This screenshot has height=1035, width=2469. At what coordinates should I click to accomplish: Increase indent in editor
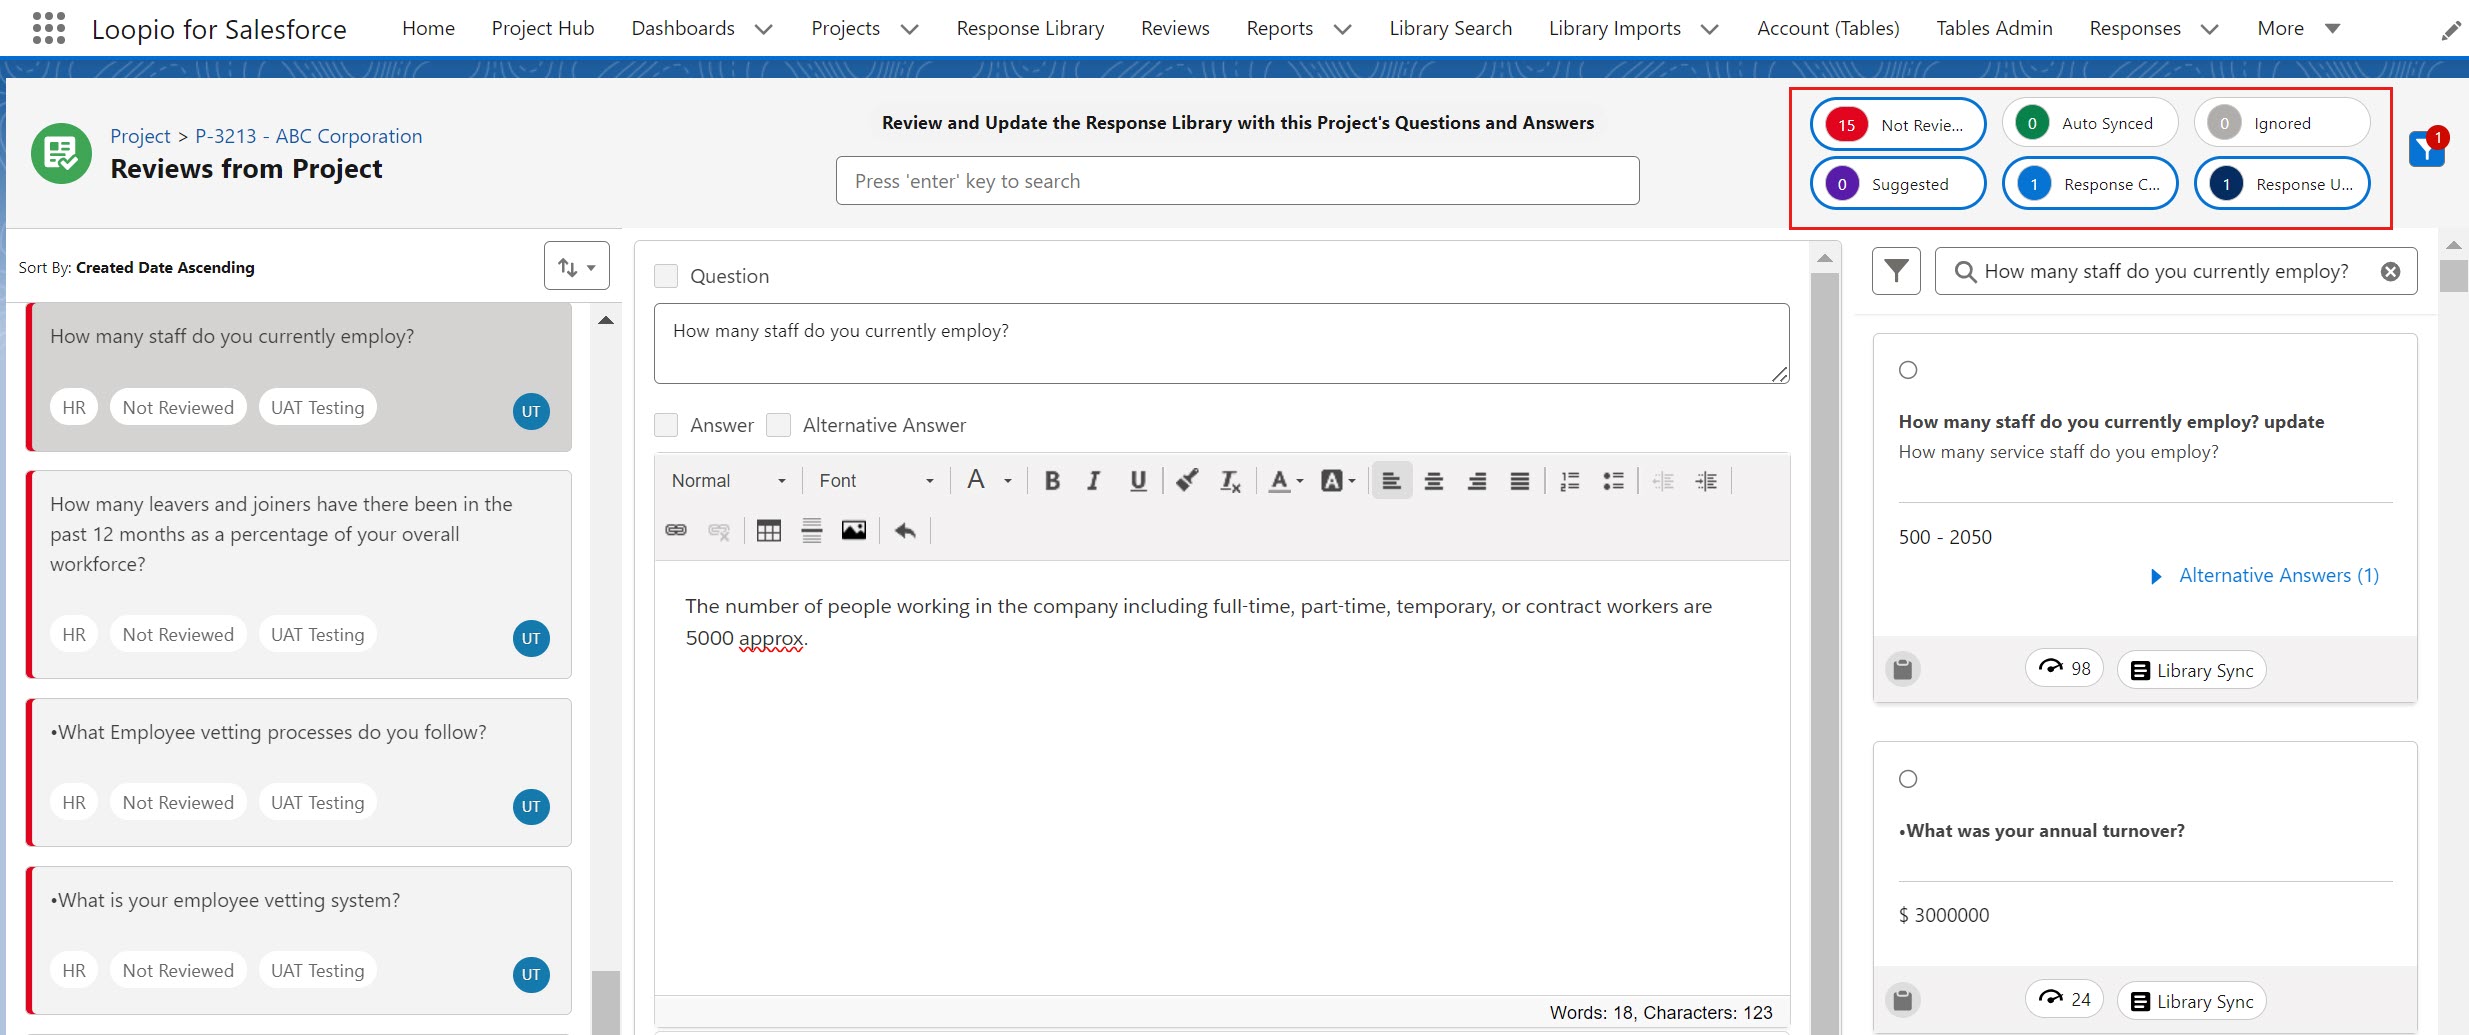1706,481
